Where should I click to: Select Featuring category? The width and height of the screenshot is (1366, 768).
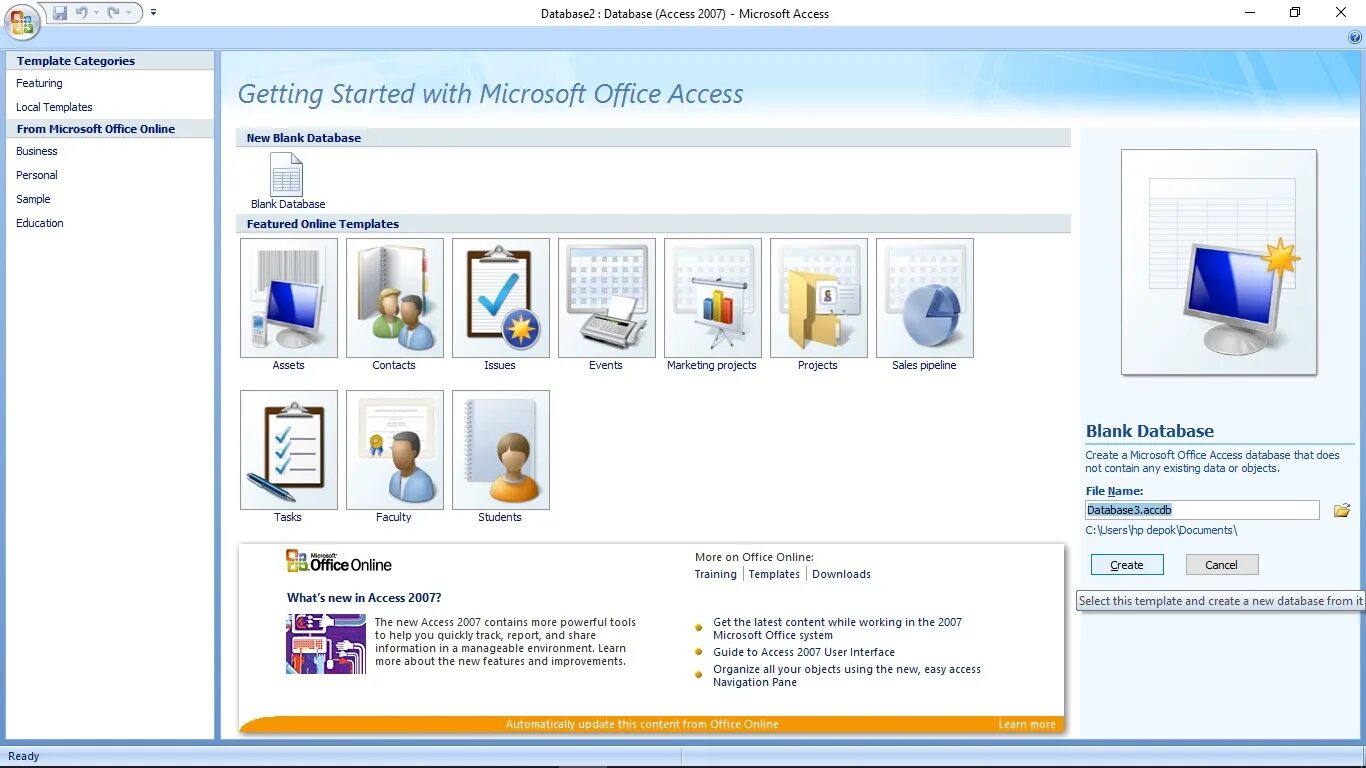[x=39, y=83]
